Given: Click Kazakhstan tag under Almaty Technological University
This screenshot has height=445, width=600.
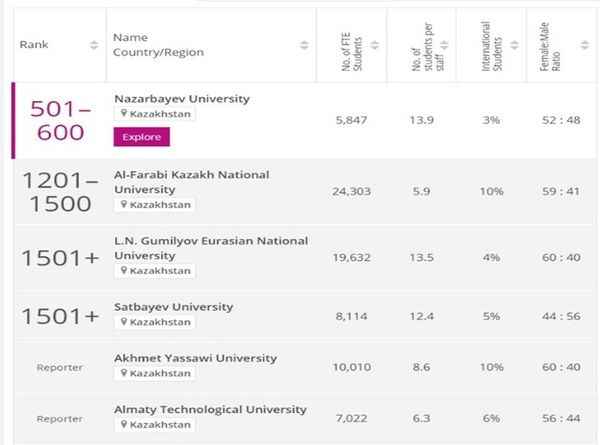Looking at the screenshot, I should click(155, 424).
